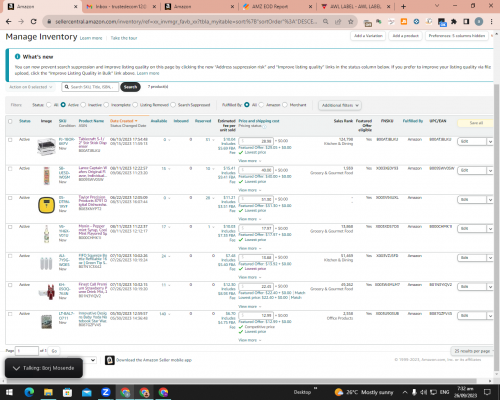500x400 pixels.
Task: Click the Tablecraft product thumbnail
Action: pos(46,147)
